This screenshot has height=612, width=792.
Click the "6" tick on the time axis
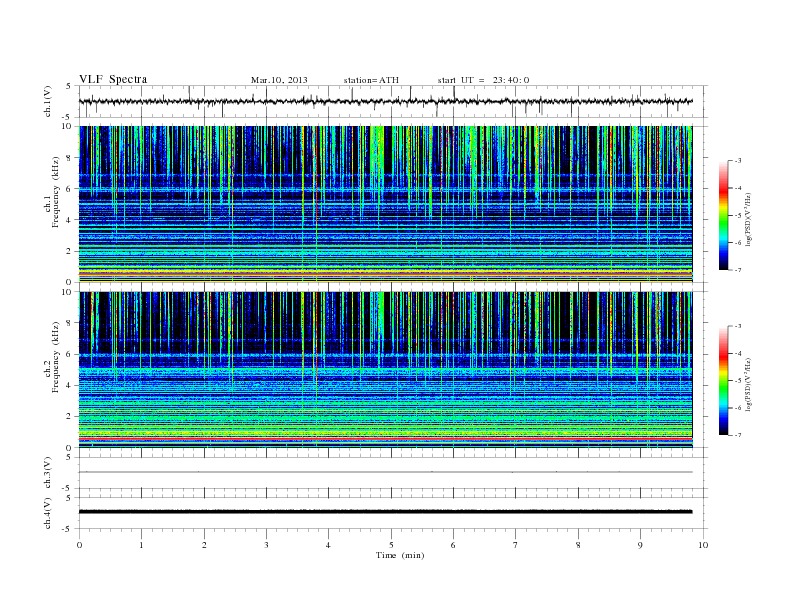pos(453,545)
